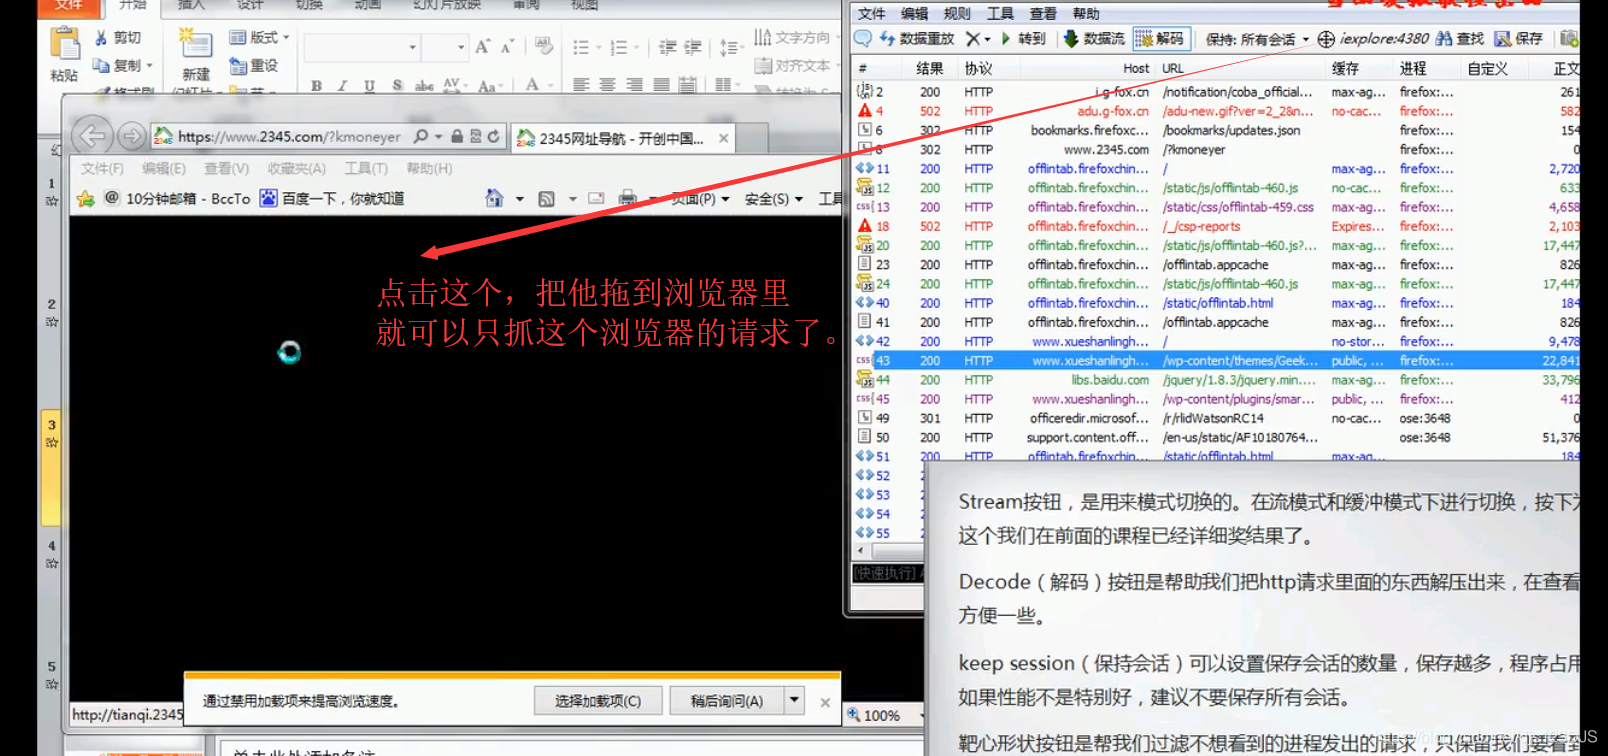Click the Choose add-ons (选择加载项) button
The height and width of the screenshot is (756, 1608).
coord(598,701)
